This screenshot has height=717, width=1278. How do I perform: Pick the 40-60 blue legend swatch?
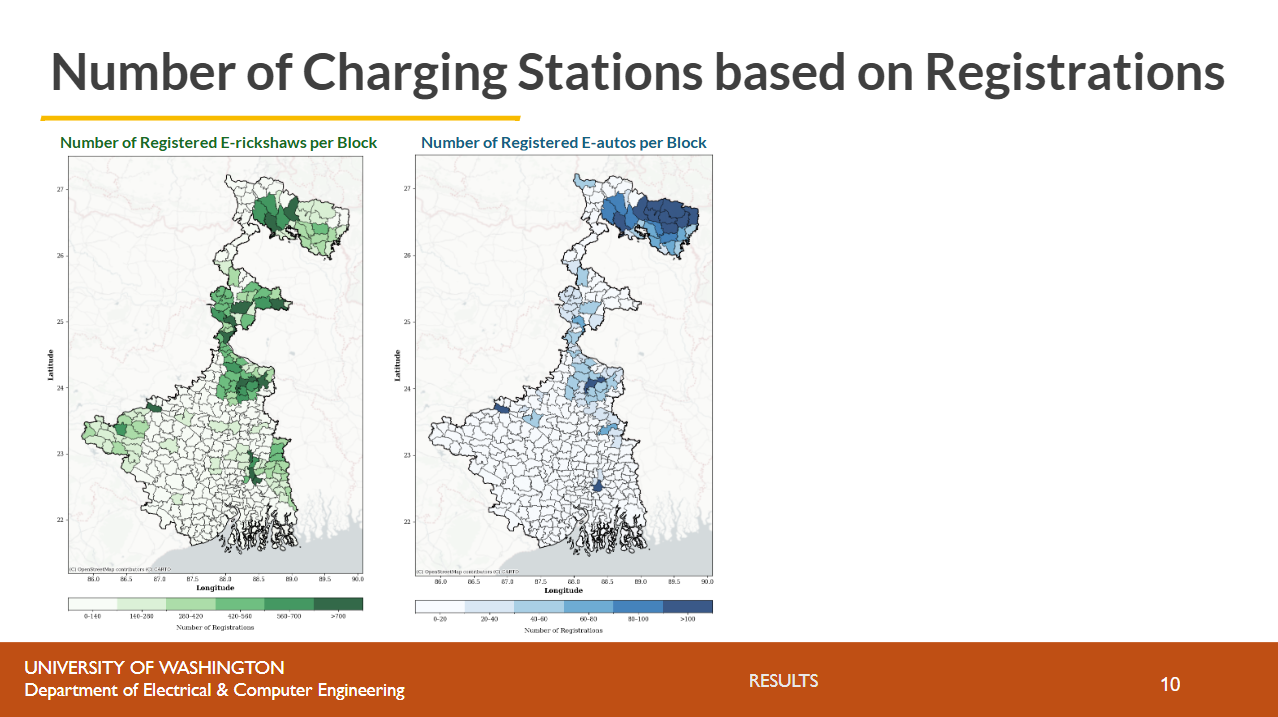pos(539,606)
